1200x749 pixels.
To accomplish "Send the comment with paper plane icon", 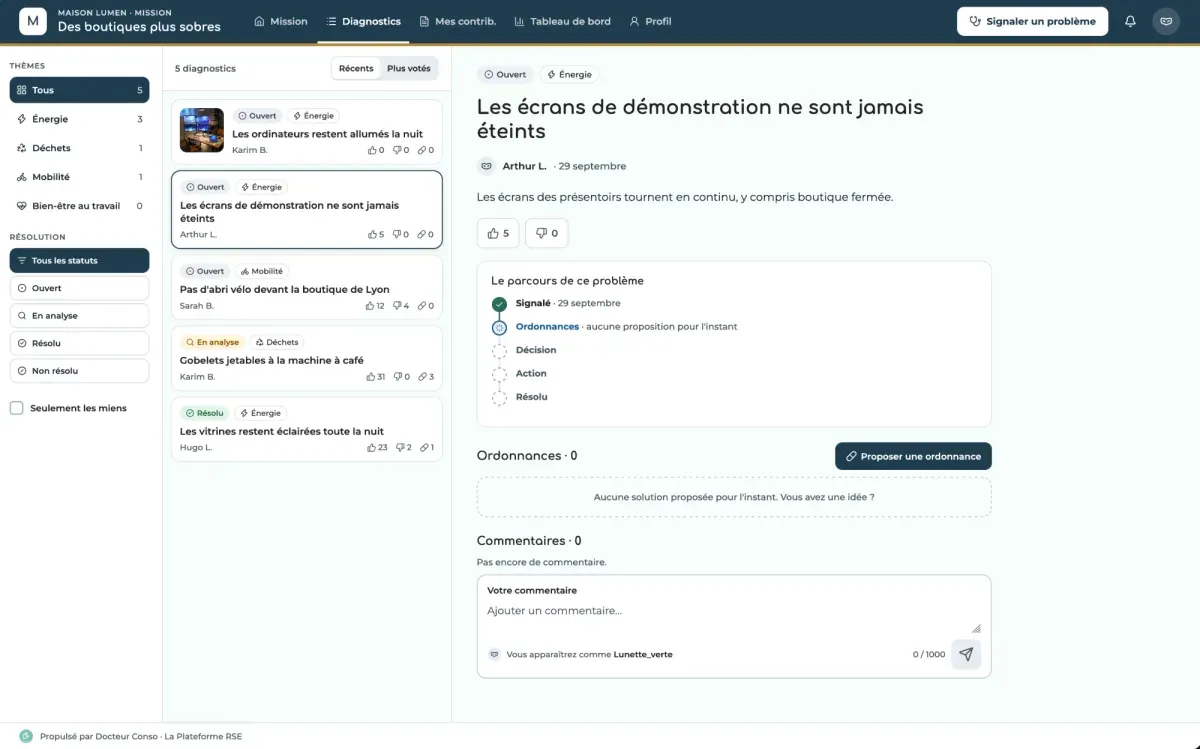I will click(x=966, y=654).
